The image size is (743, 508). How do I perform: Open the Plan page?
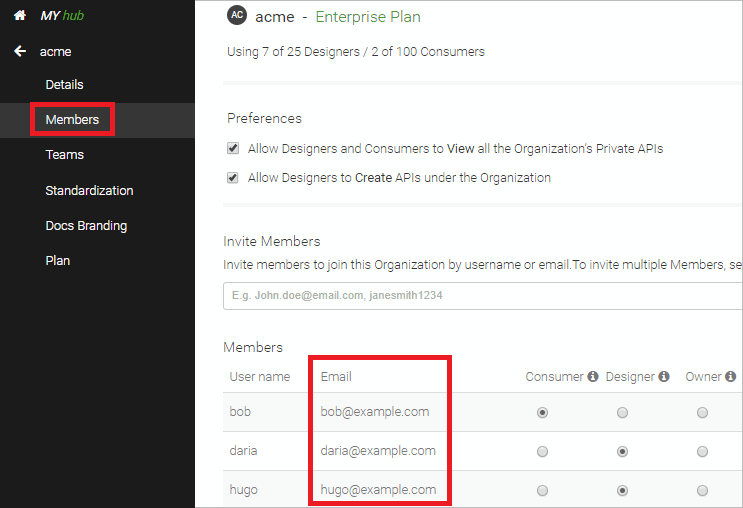pyautogui.click(x=57, y=260)
